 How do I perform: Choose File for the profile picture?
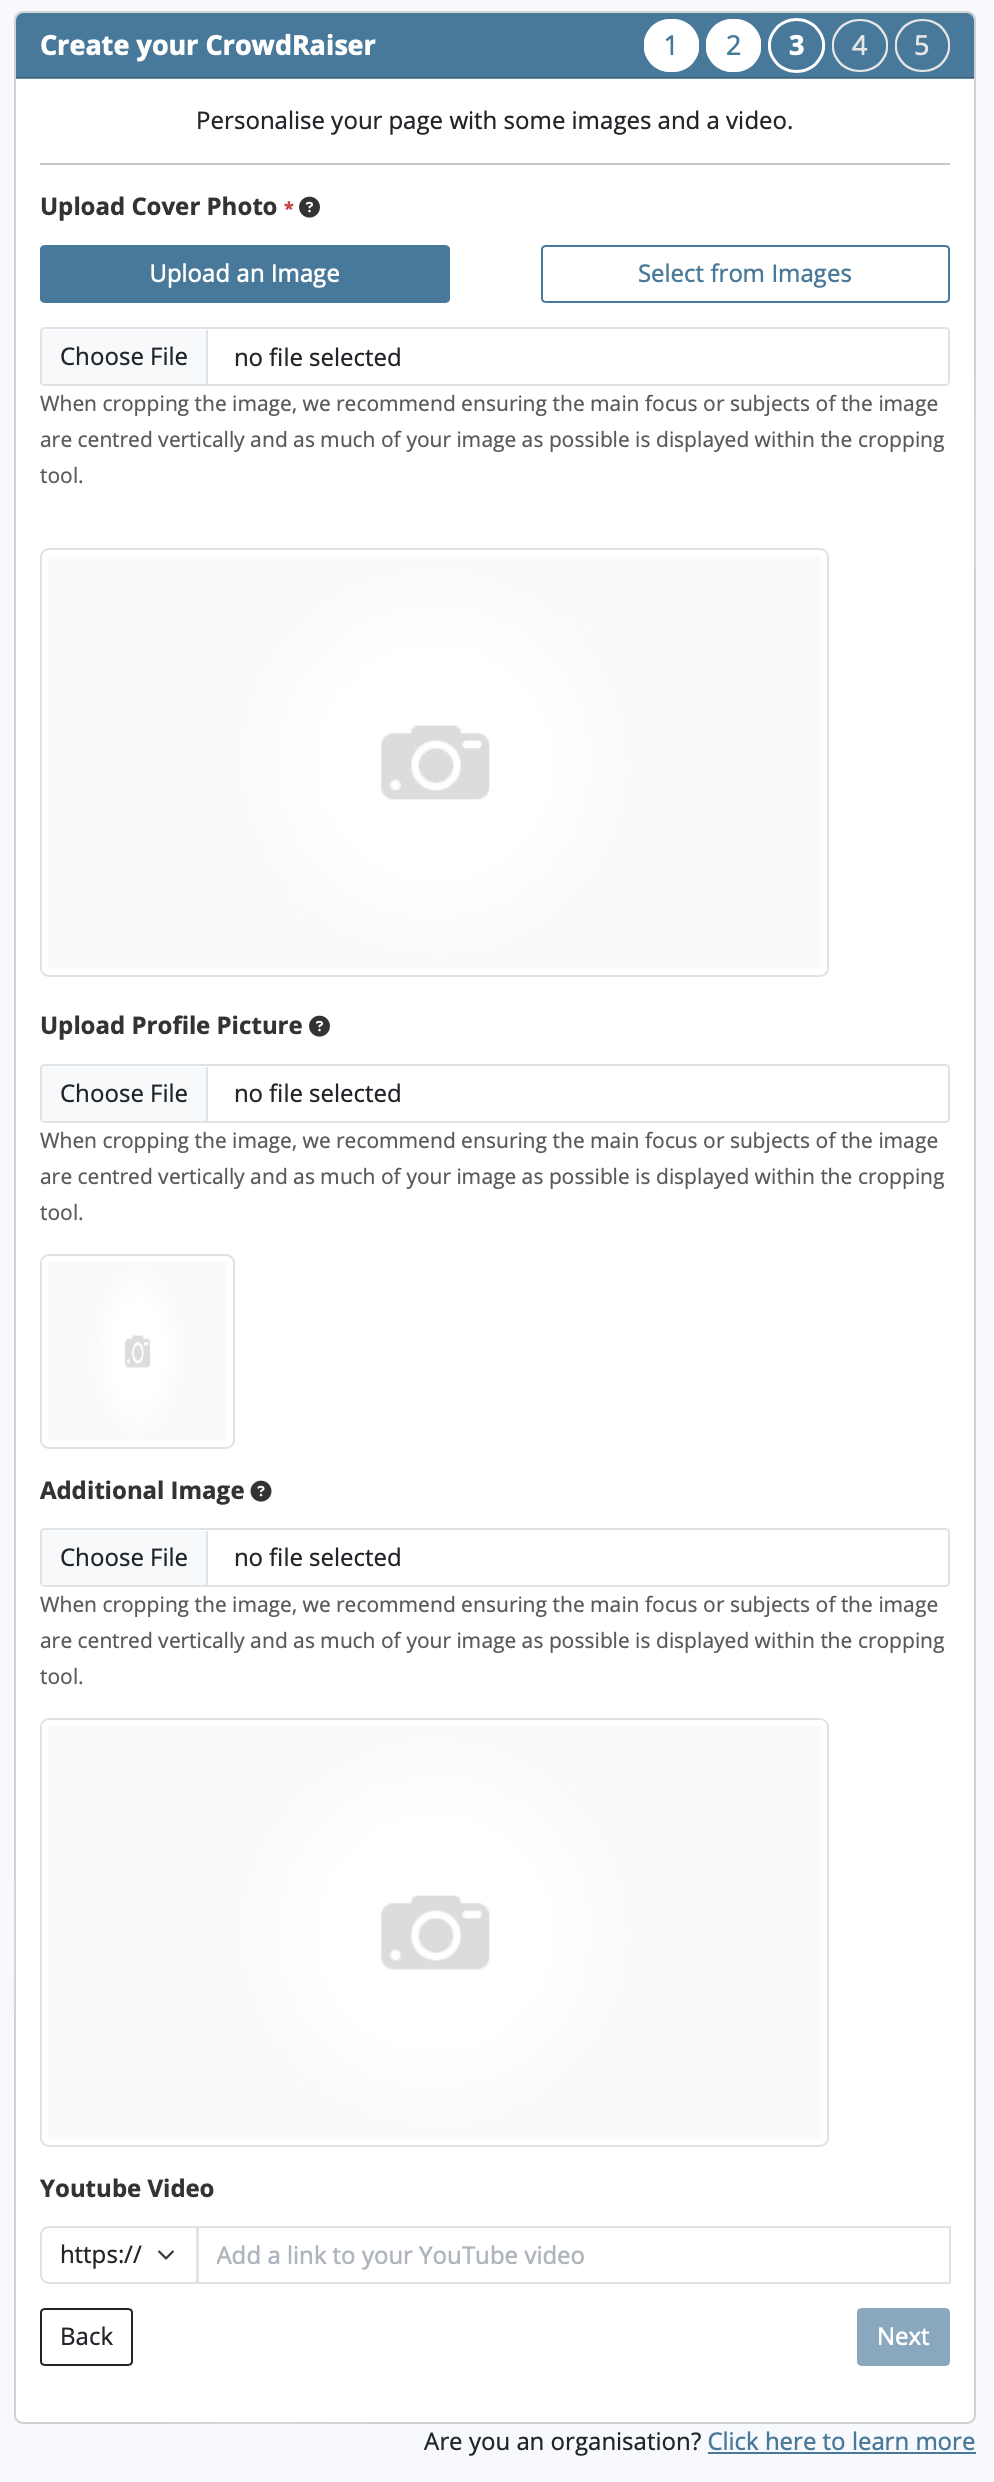[x=124, y=1094]
